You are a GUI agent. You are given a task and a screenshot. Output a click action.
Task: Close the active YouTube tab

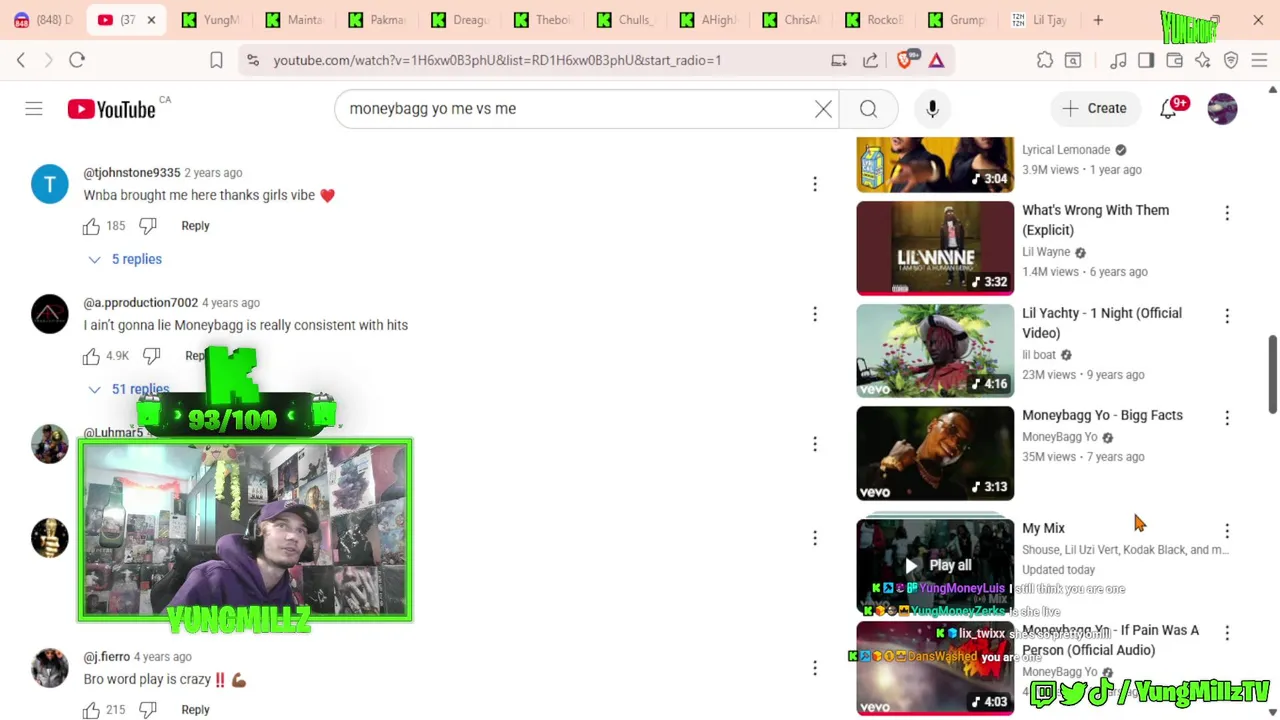pyautogui.click(x=151, y=20)
